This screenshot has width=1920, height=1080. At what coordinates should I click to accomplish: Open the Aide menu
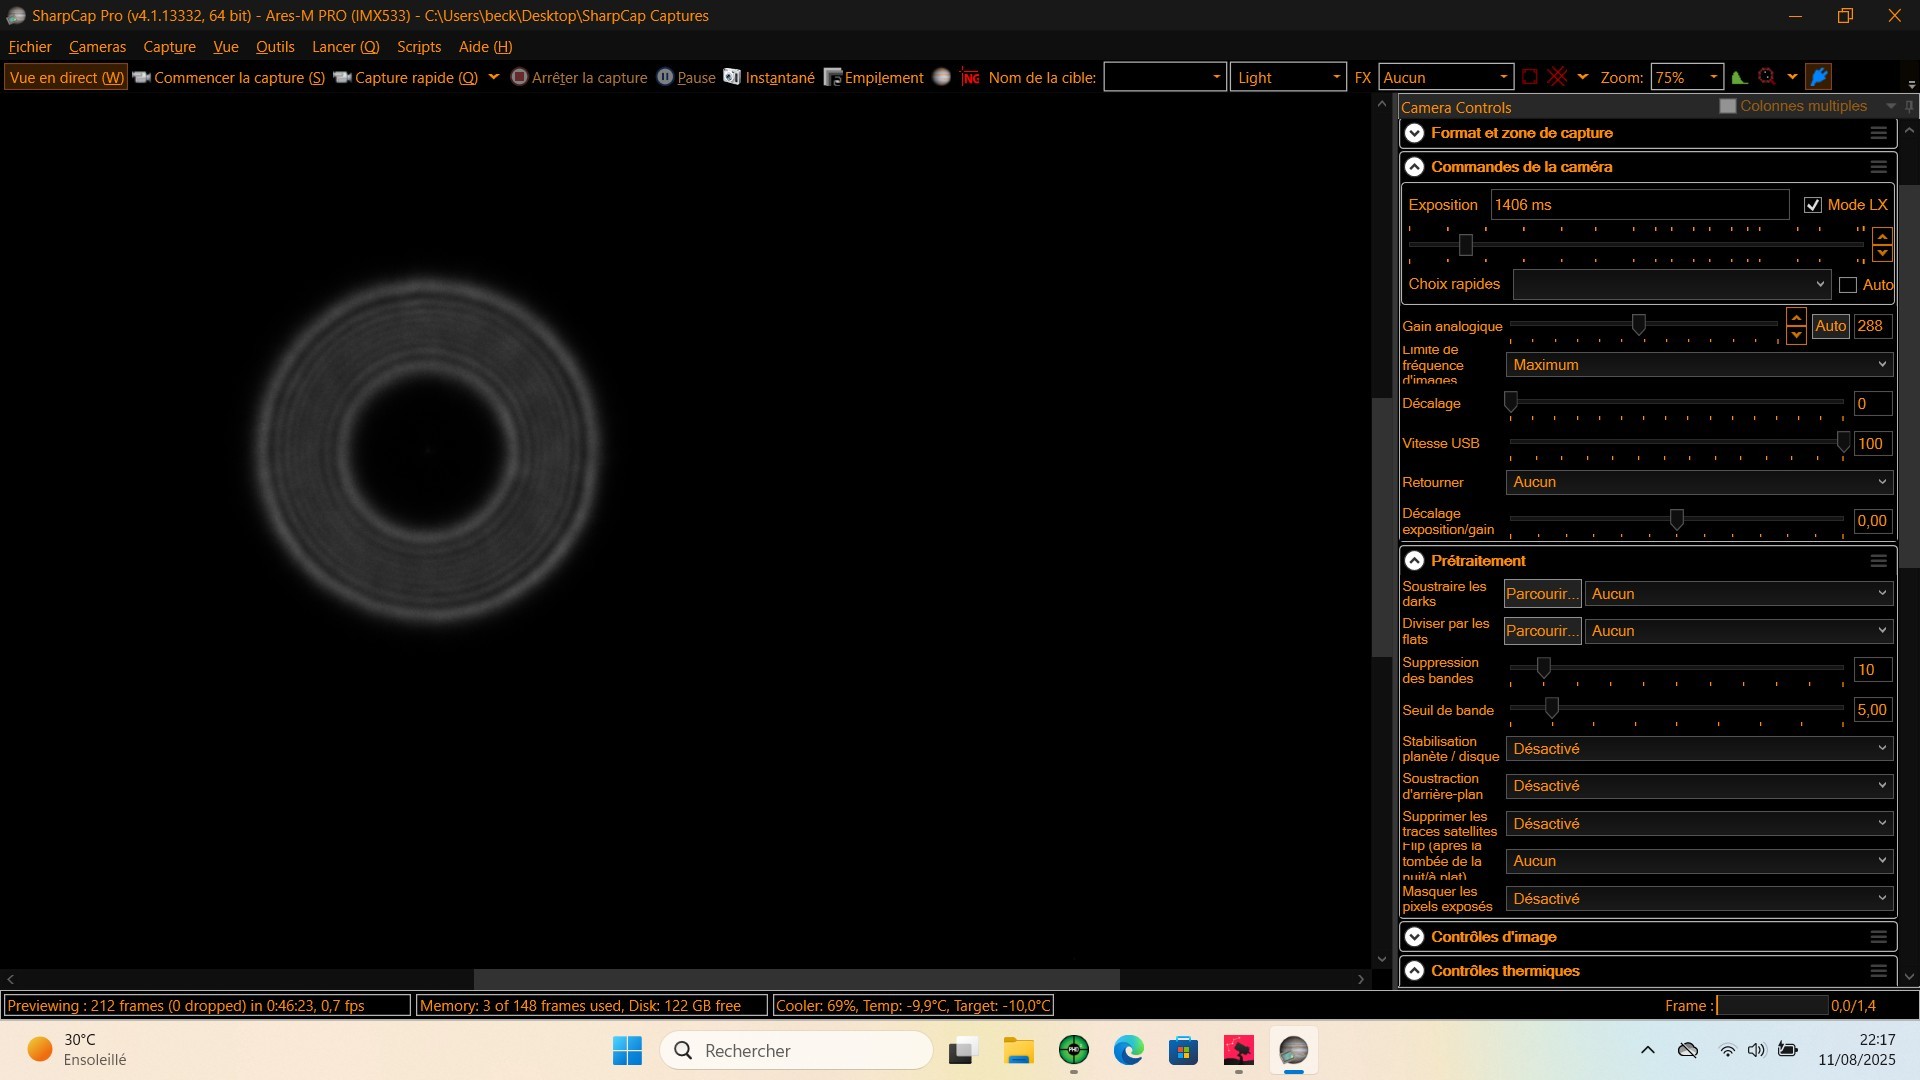pos(485,47)
